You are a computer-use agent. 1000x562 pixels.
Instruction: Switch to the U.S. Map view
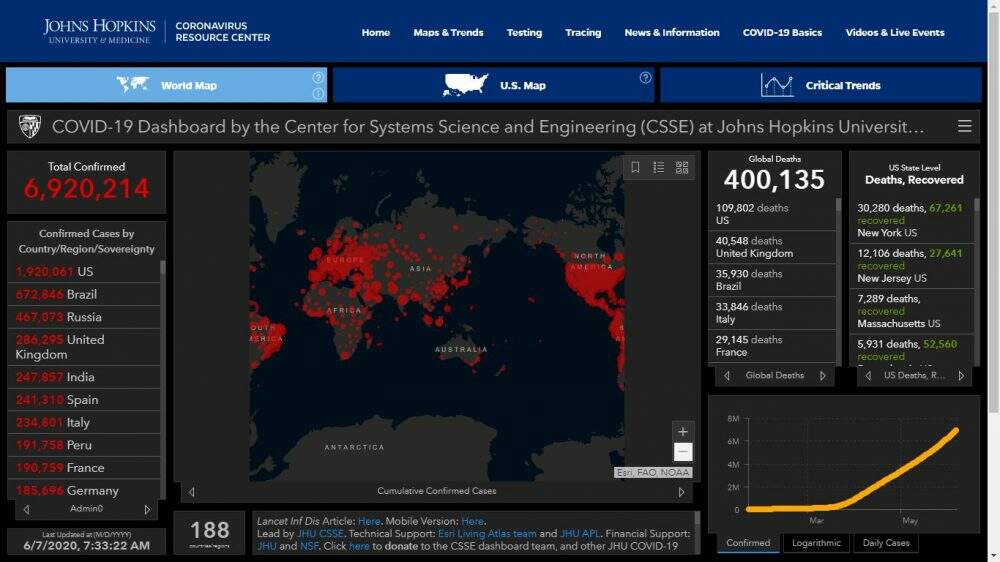pos(494,86)
